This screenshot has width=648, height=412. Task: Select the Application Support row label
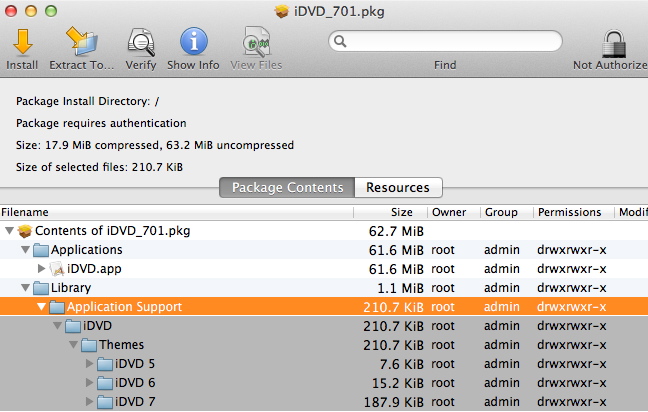(124, 307)
